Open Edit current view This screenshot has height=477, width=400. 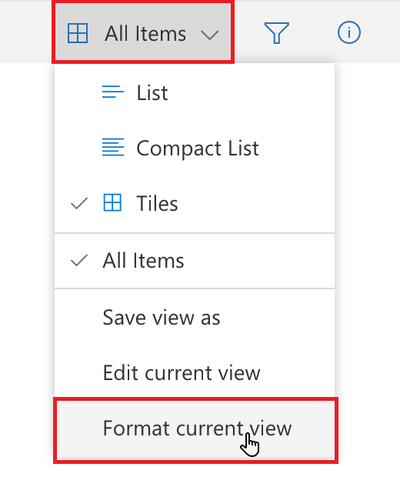[x=195, y=372]
